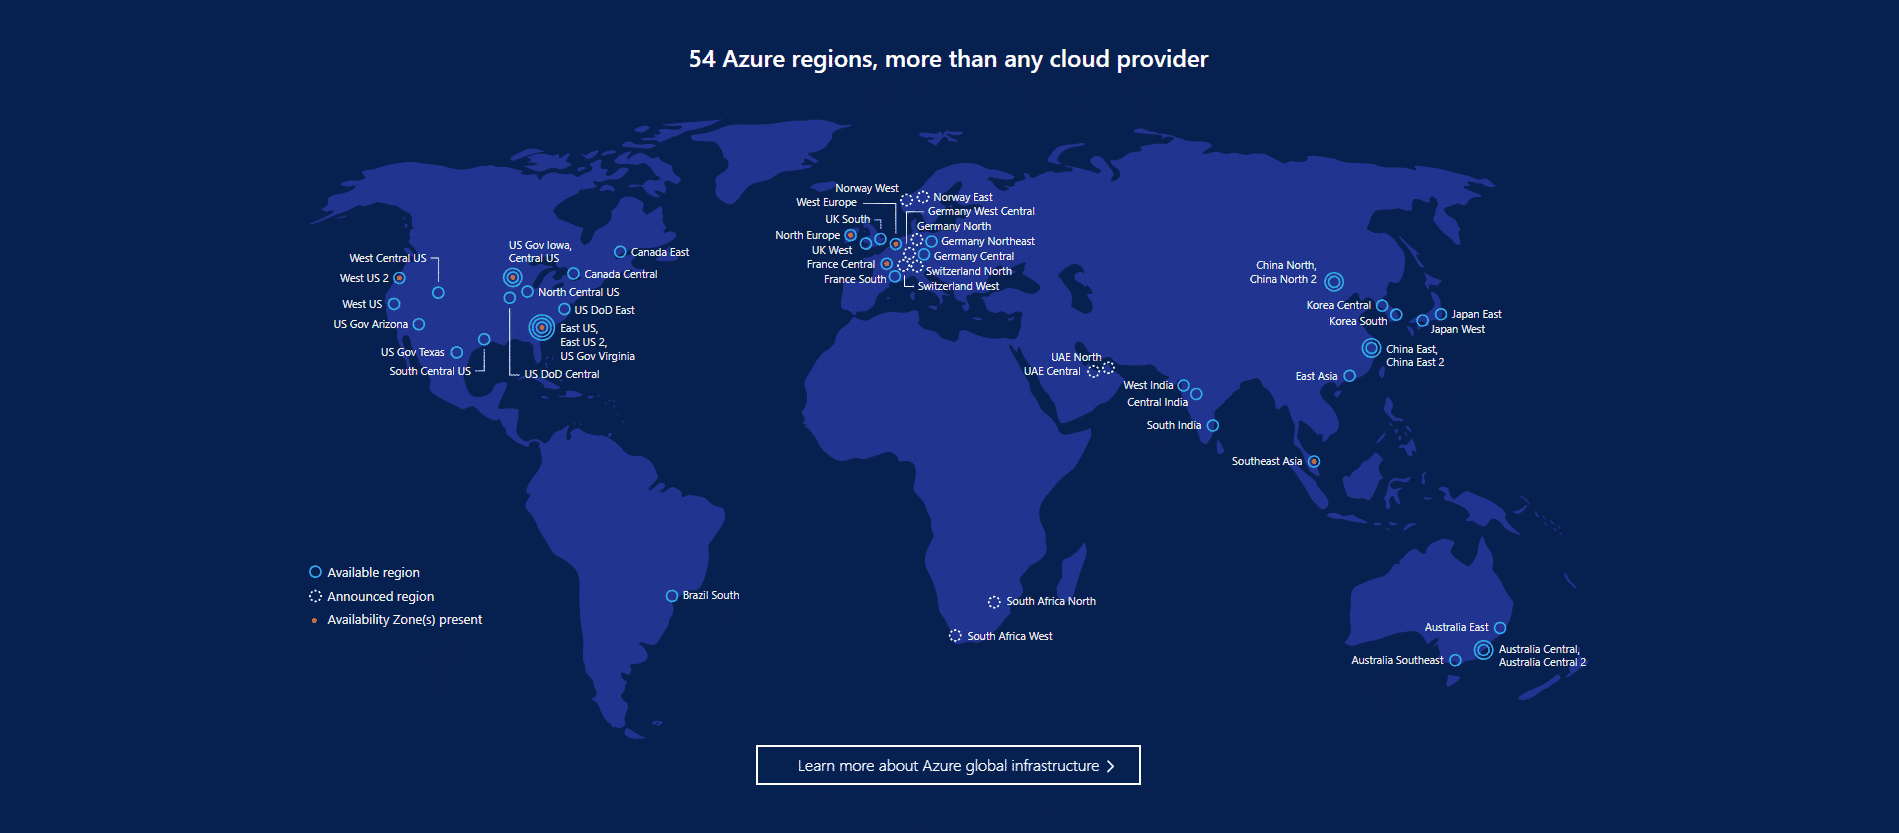This screenshot has width=1899, height=833.
Task: Click the 'US Gov Virginia' label
Action: pos(597,356)
